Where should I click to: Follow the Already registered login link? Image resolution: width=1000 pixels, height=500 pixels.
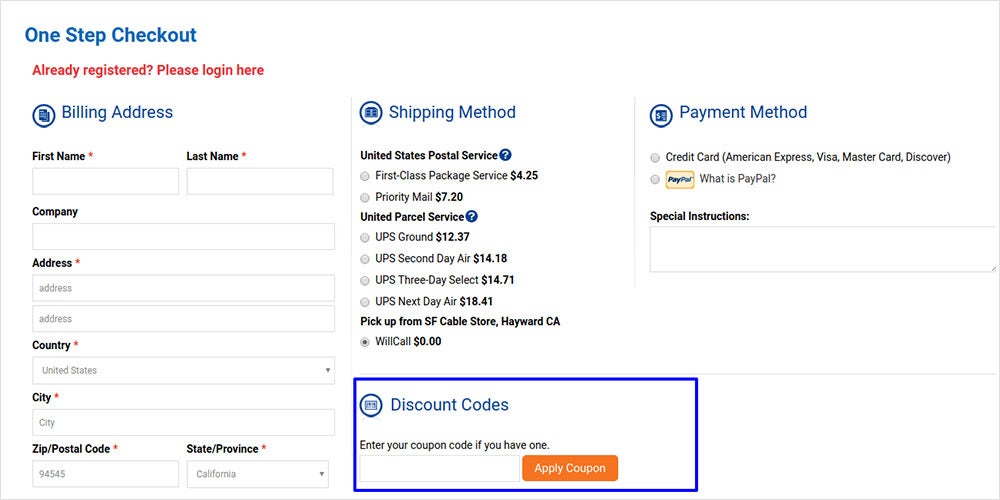tap(148, 70)
